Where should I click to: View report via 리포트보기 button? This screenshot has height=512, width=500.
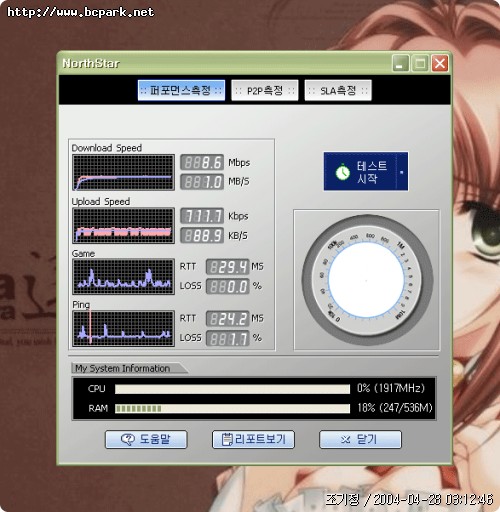coord(253,439)
